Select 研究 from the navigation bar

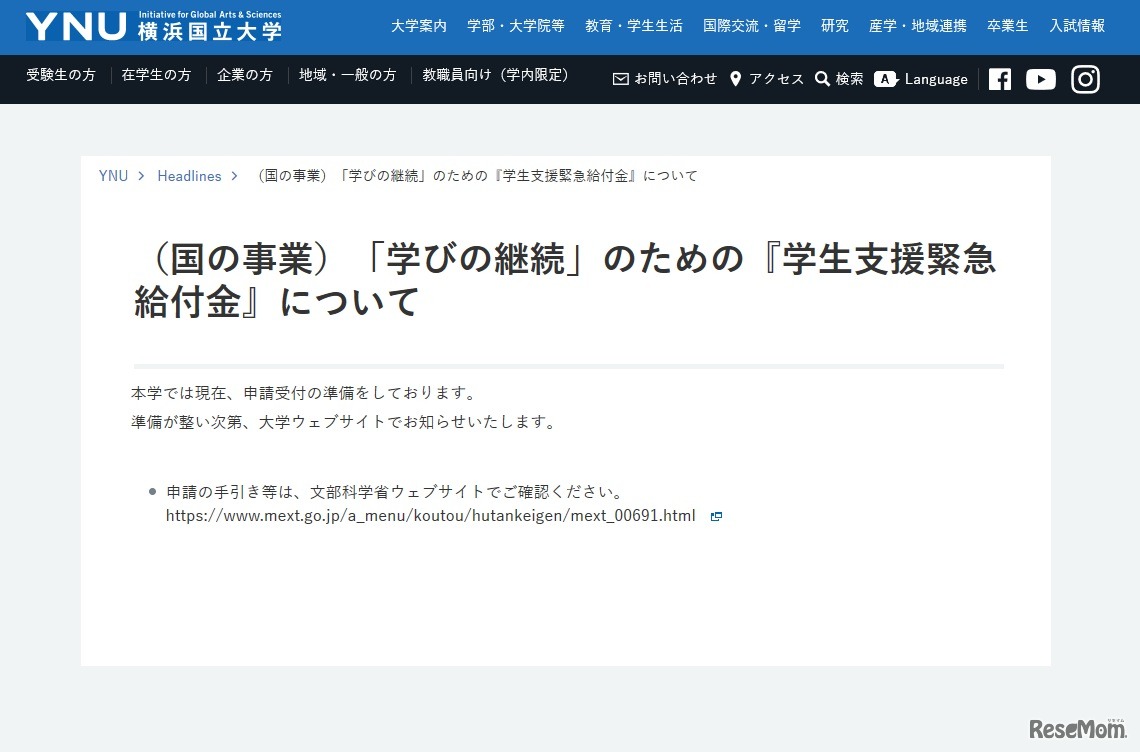coord(834,26)
